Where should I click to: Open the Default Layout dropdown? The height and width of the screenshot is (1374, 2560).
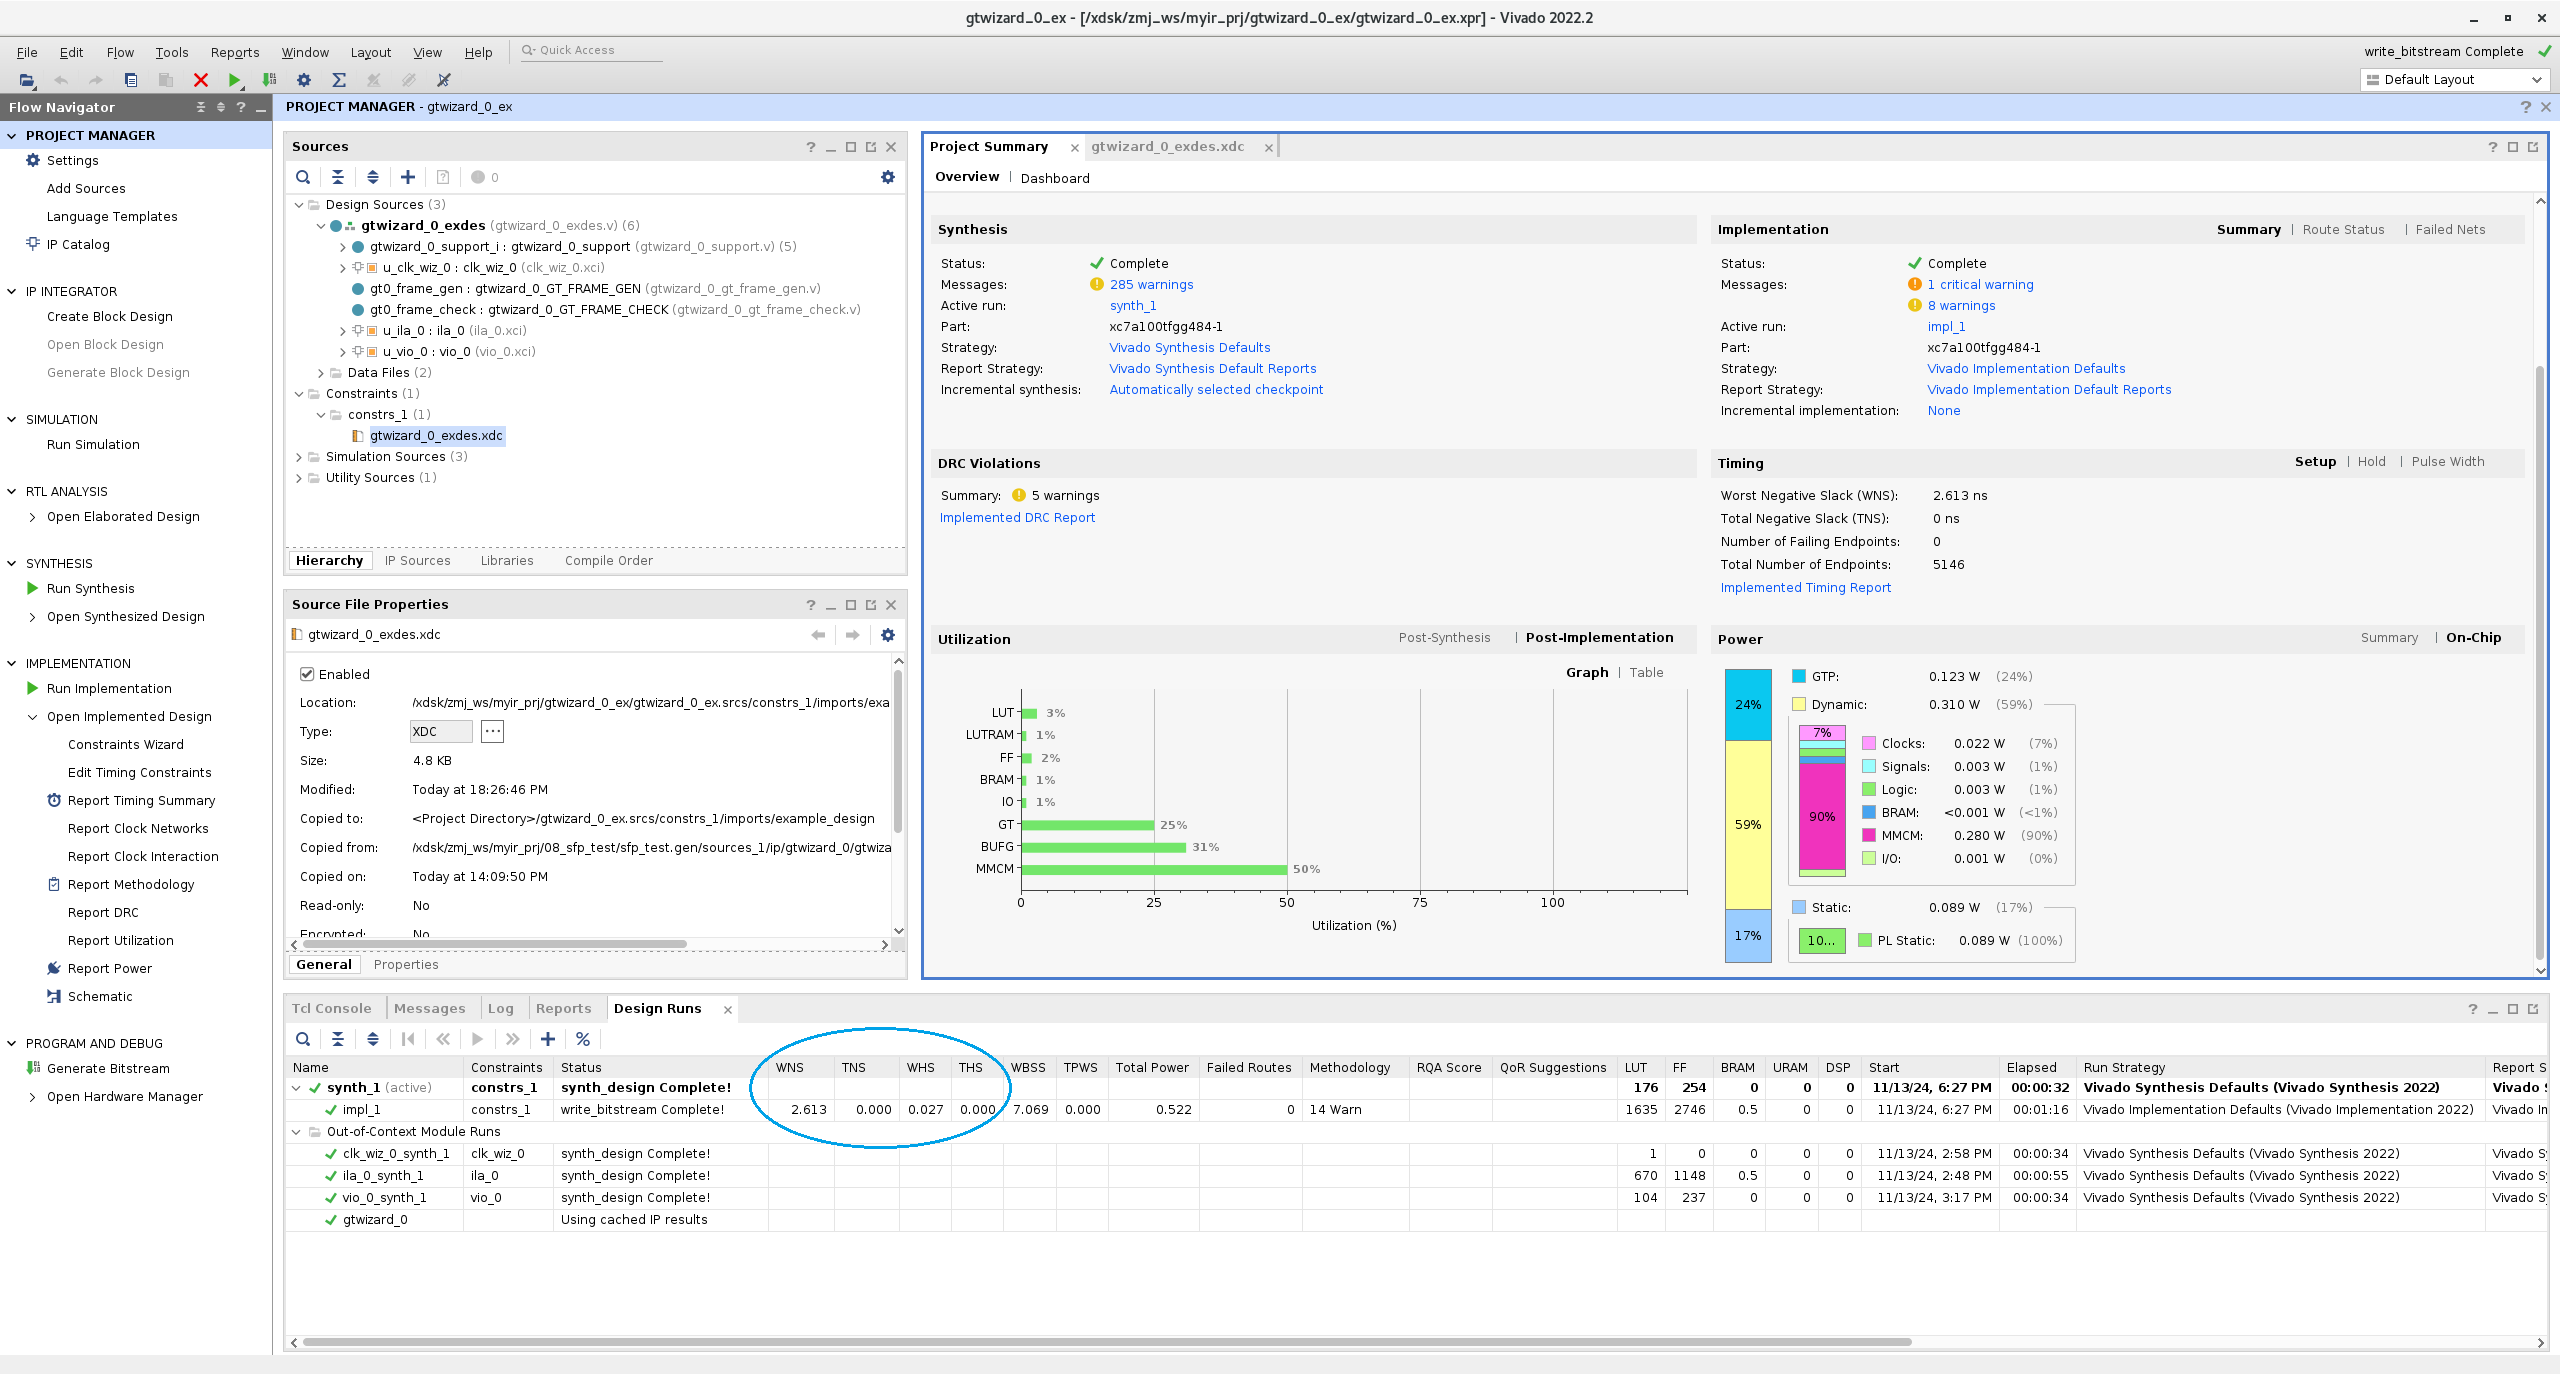coord(2454,80)
